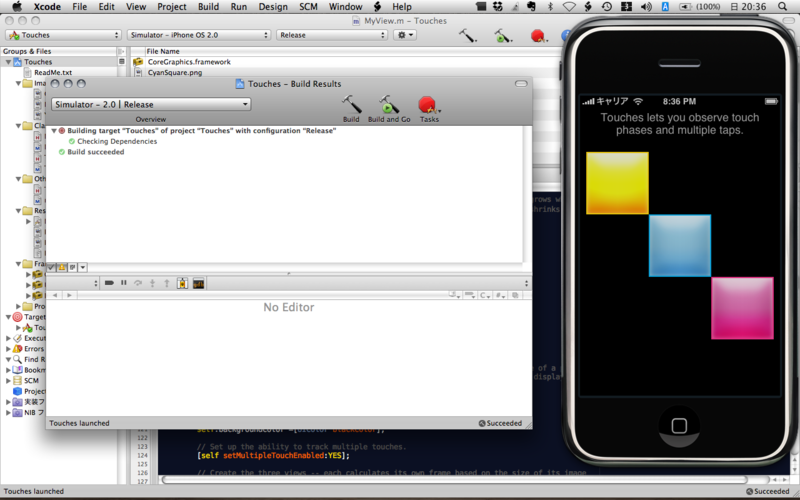
Task: Open Simulator - iPhone OS 2.0 SDK popup
Action: [199, 35]
